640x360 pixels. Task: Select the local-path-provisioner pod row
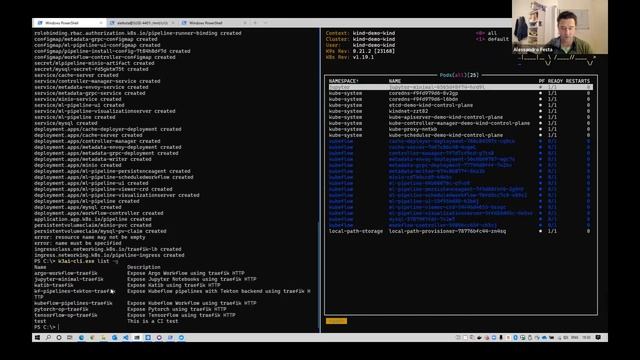[x=460, y=231]
